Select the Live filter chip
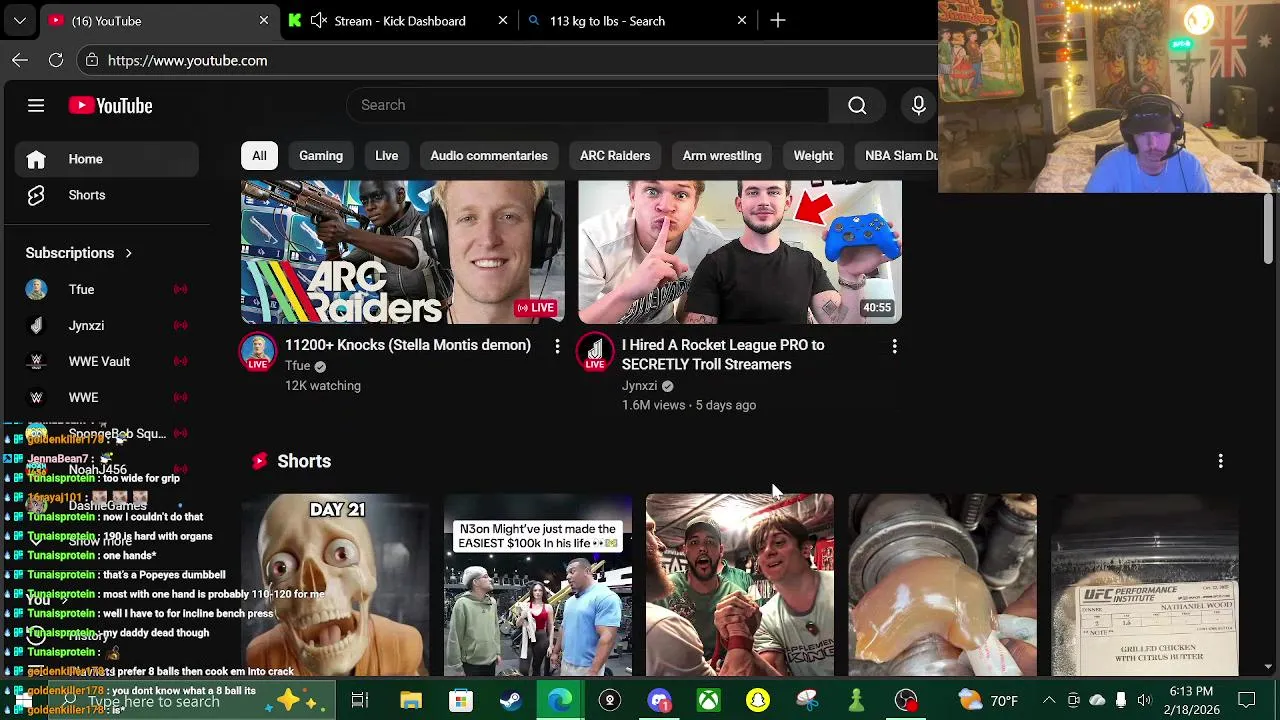 (386, 156)
